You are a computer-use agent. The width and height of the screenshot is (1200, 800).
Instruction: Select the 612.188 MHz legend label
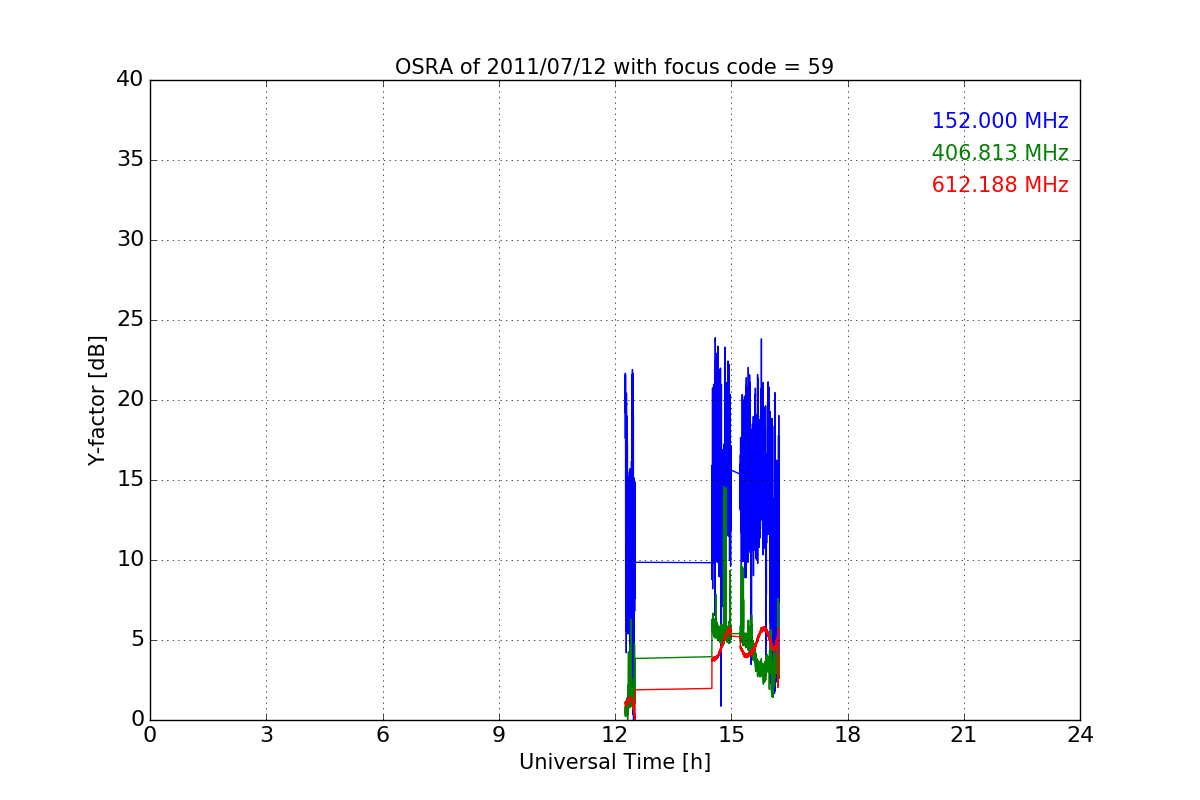coord(1000,185)
